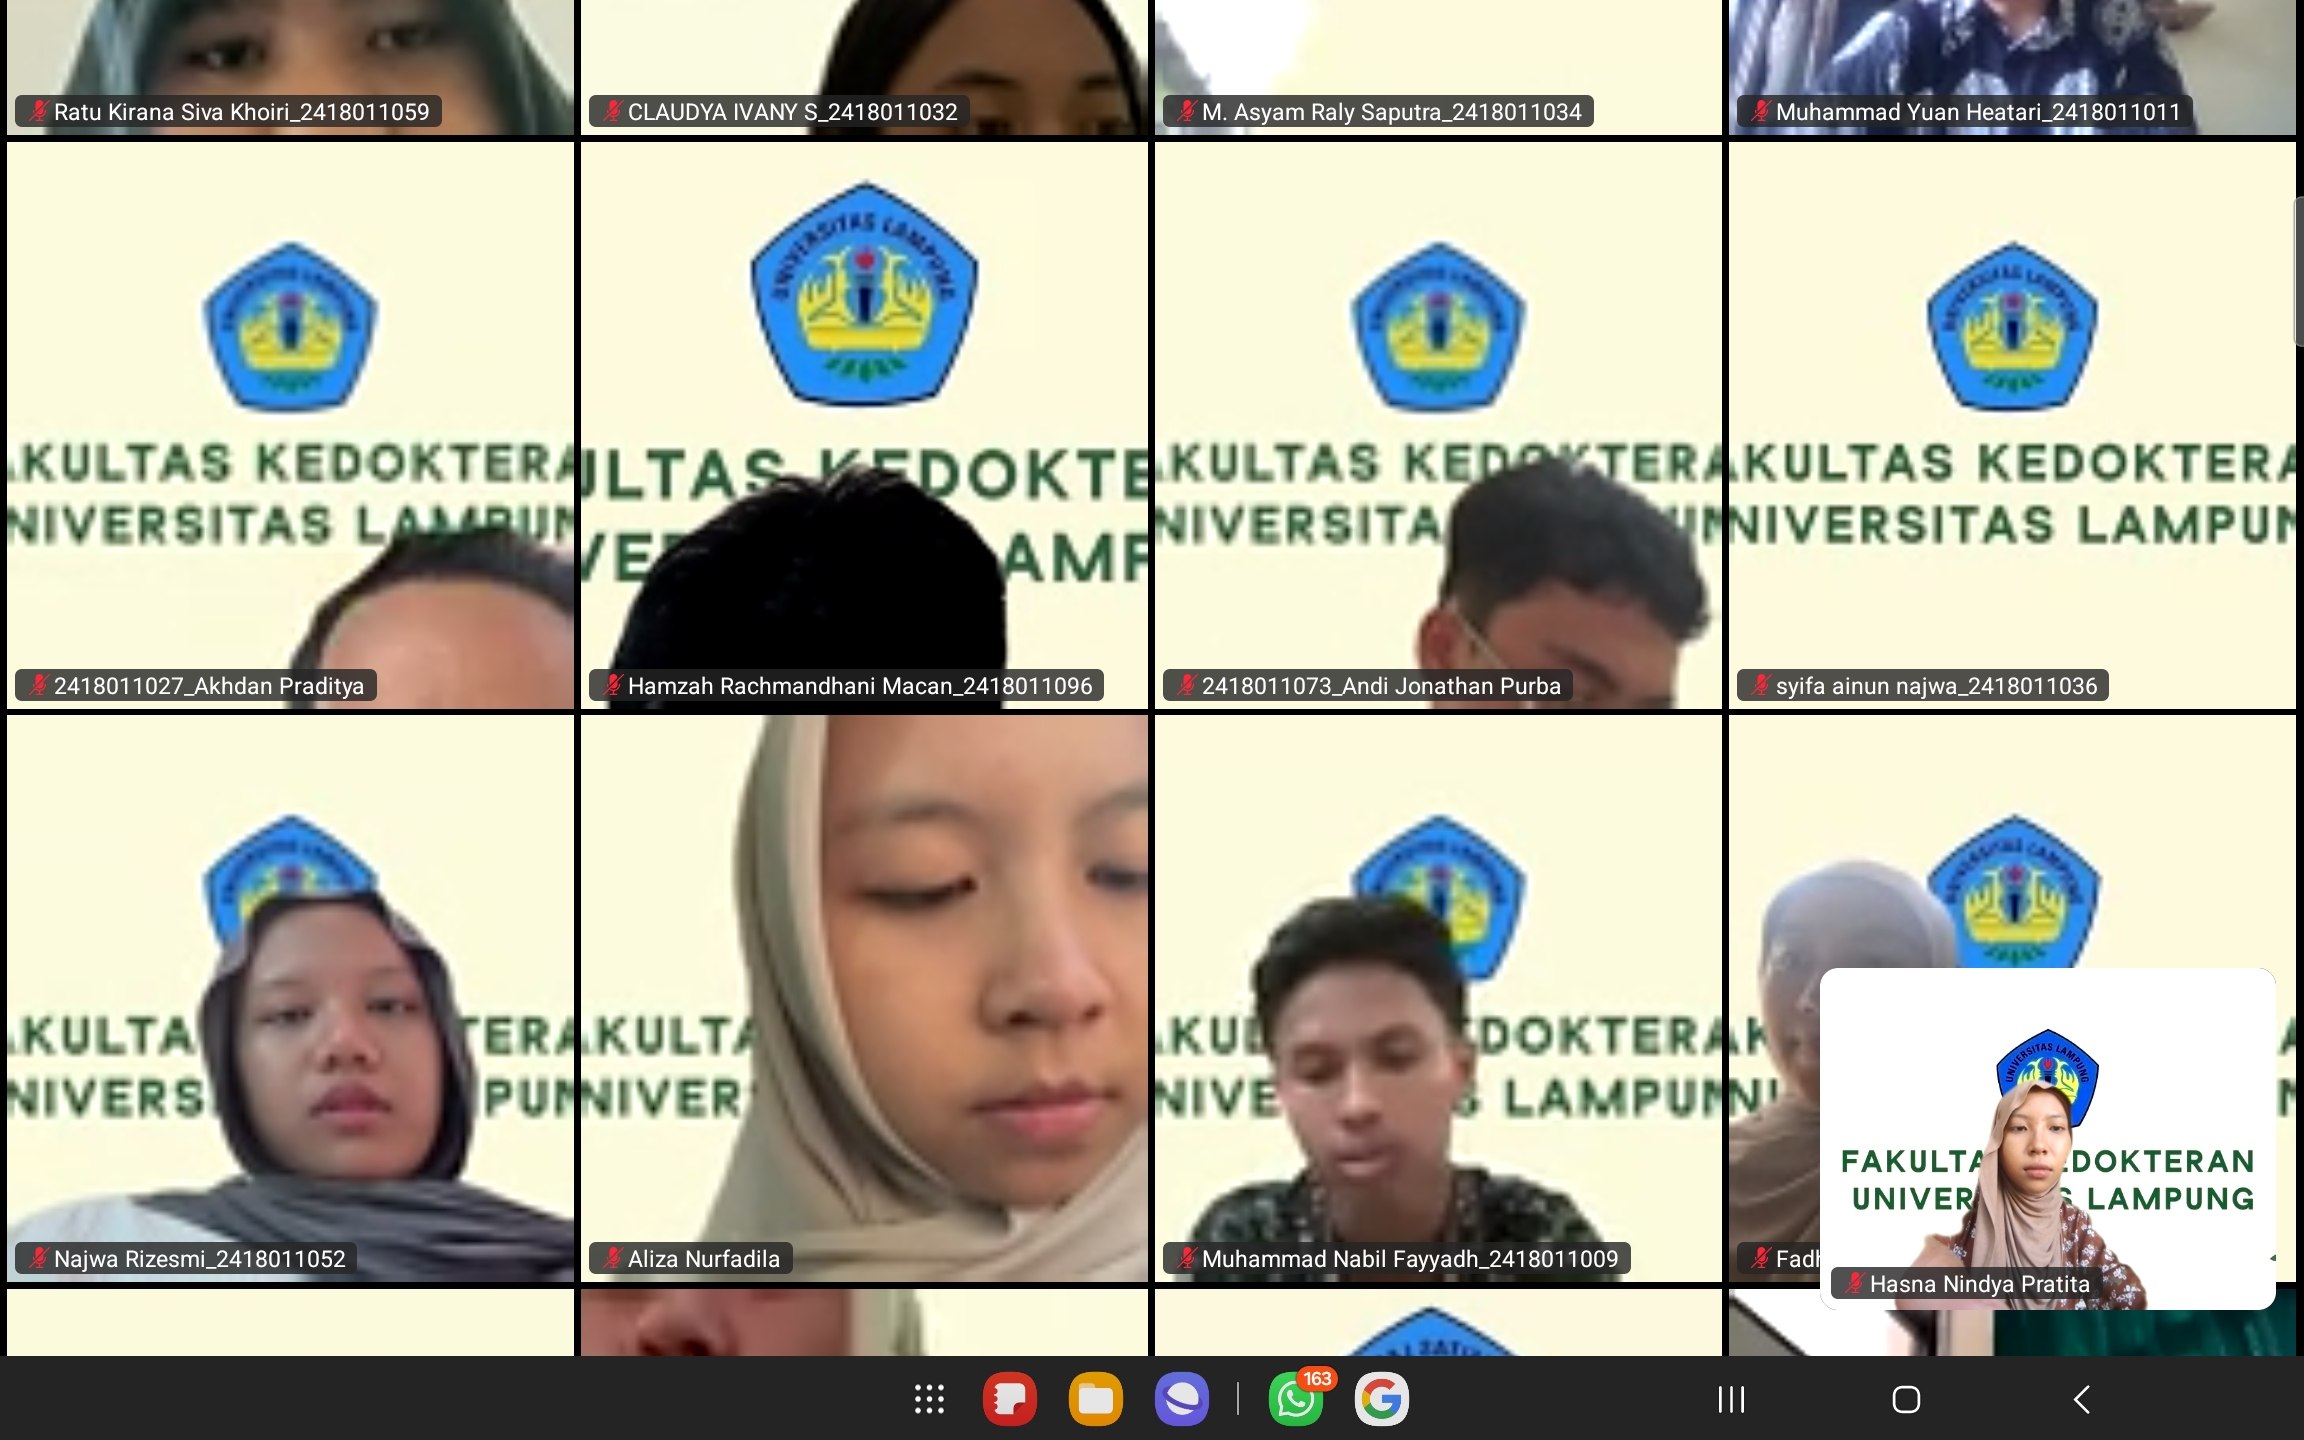Open the yellow My Files folder app
2304x1440 pixels.
(1096, 1399)
